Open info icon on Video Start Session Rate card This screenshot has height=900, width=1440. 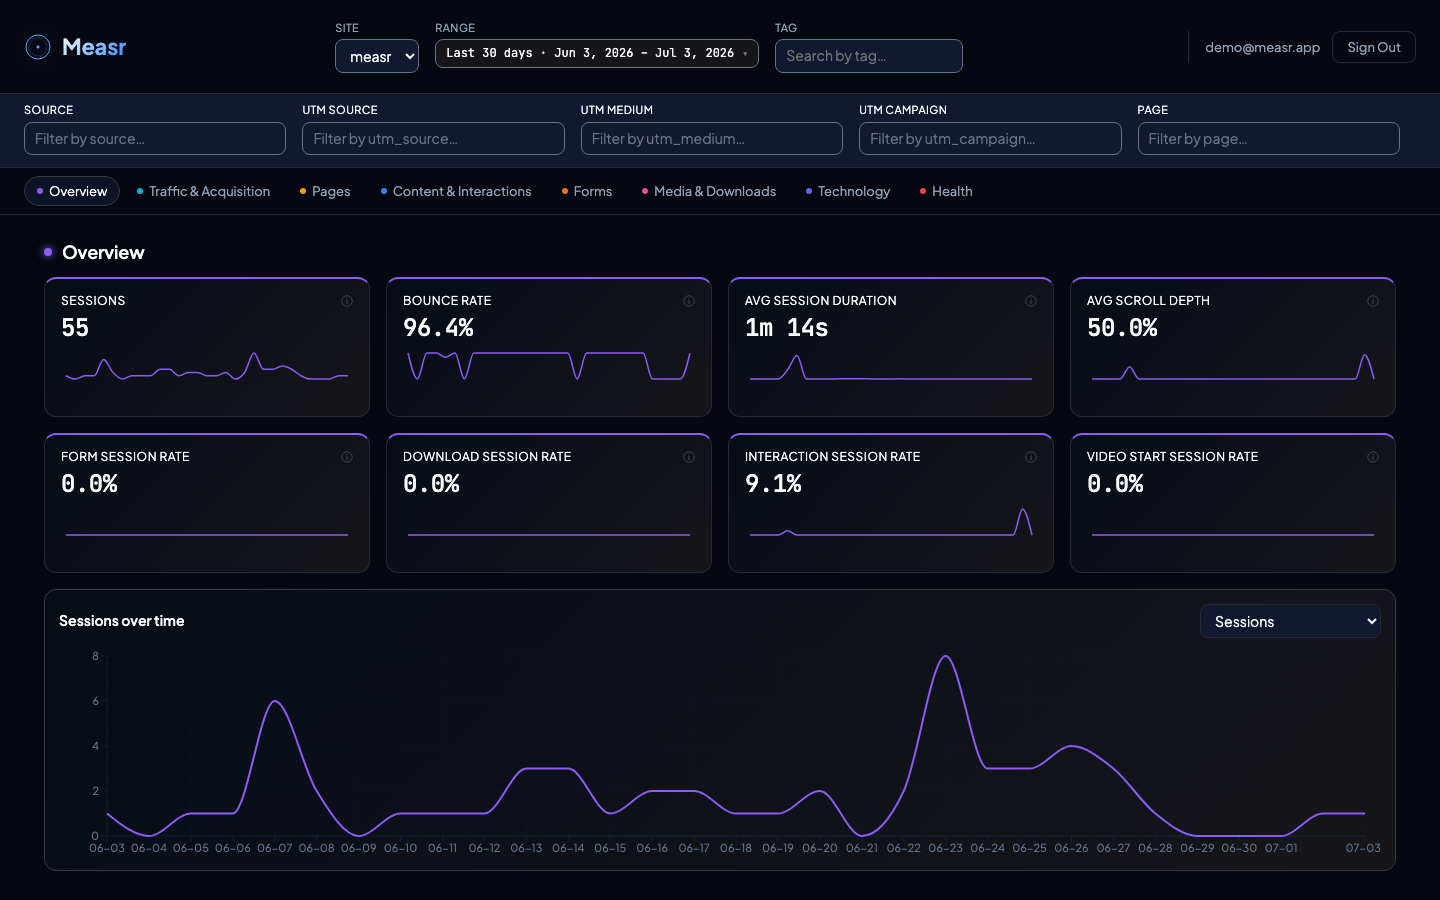(x=1373, y=457)
